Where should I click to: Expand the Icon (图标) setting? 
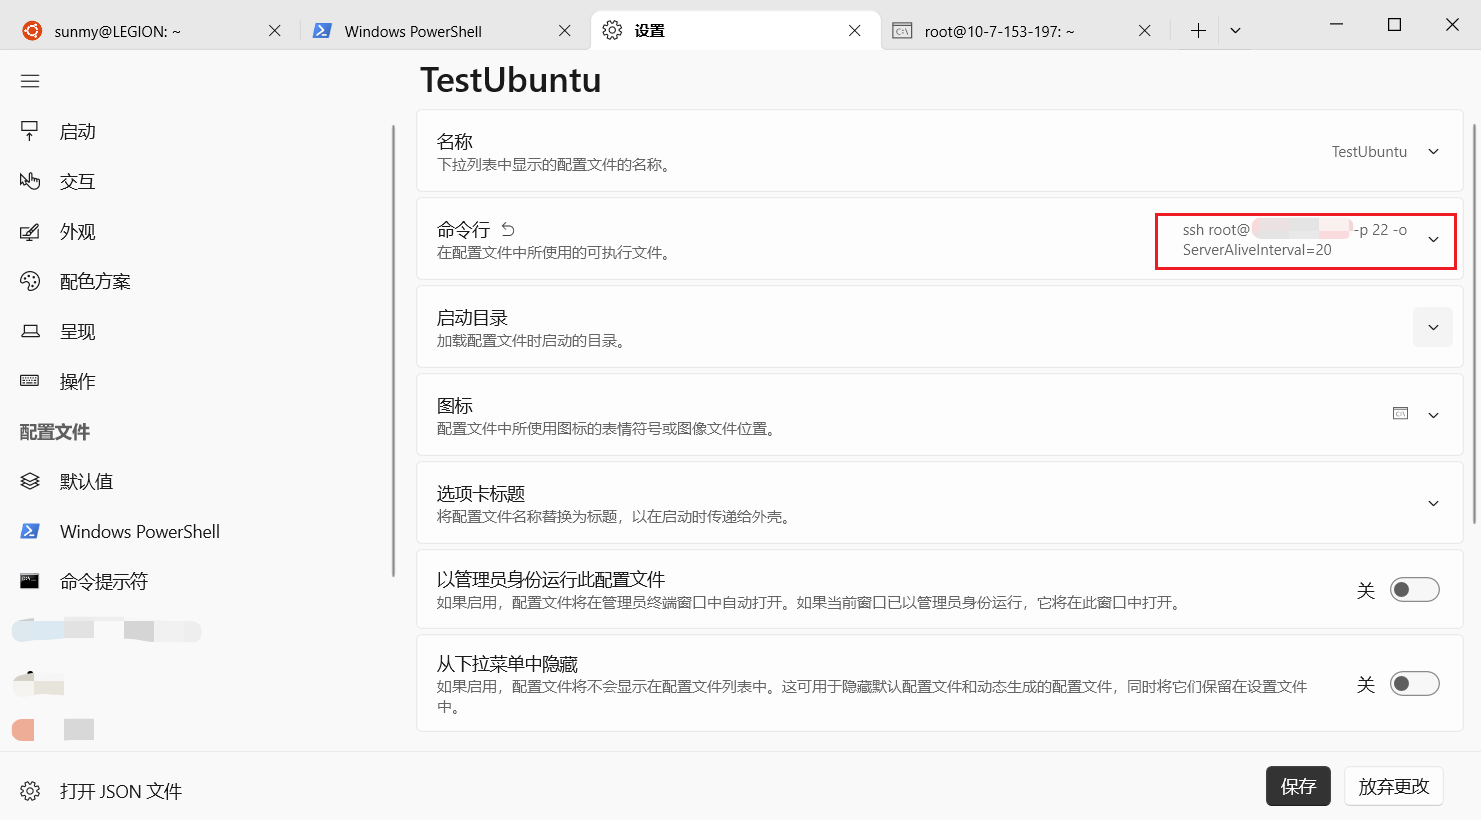point(1433,416)
